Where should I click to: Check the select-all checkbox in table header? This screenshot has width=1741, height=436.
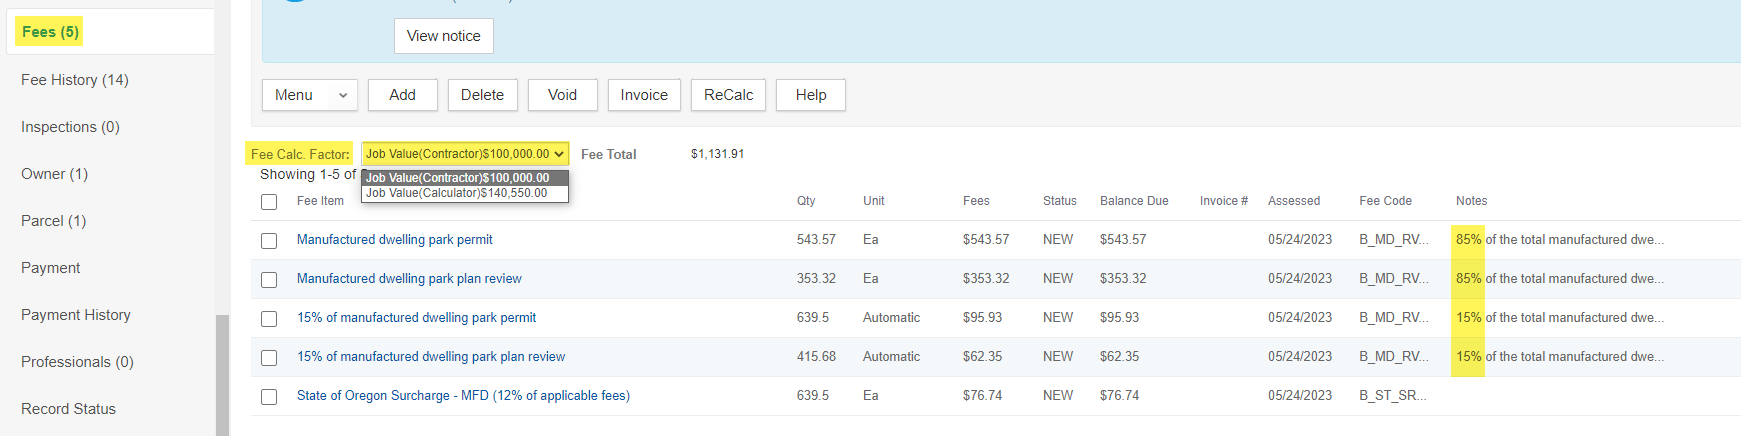(269, 202)
